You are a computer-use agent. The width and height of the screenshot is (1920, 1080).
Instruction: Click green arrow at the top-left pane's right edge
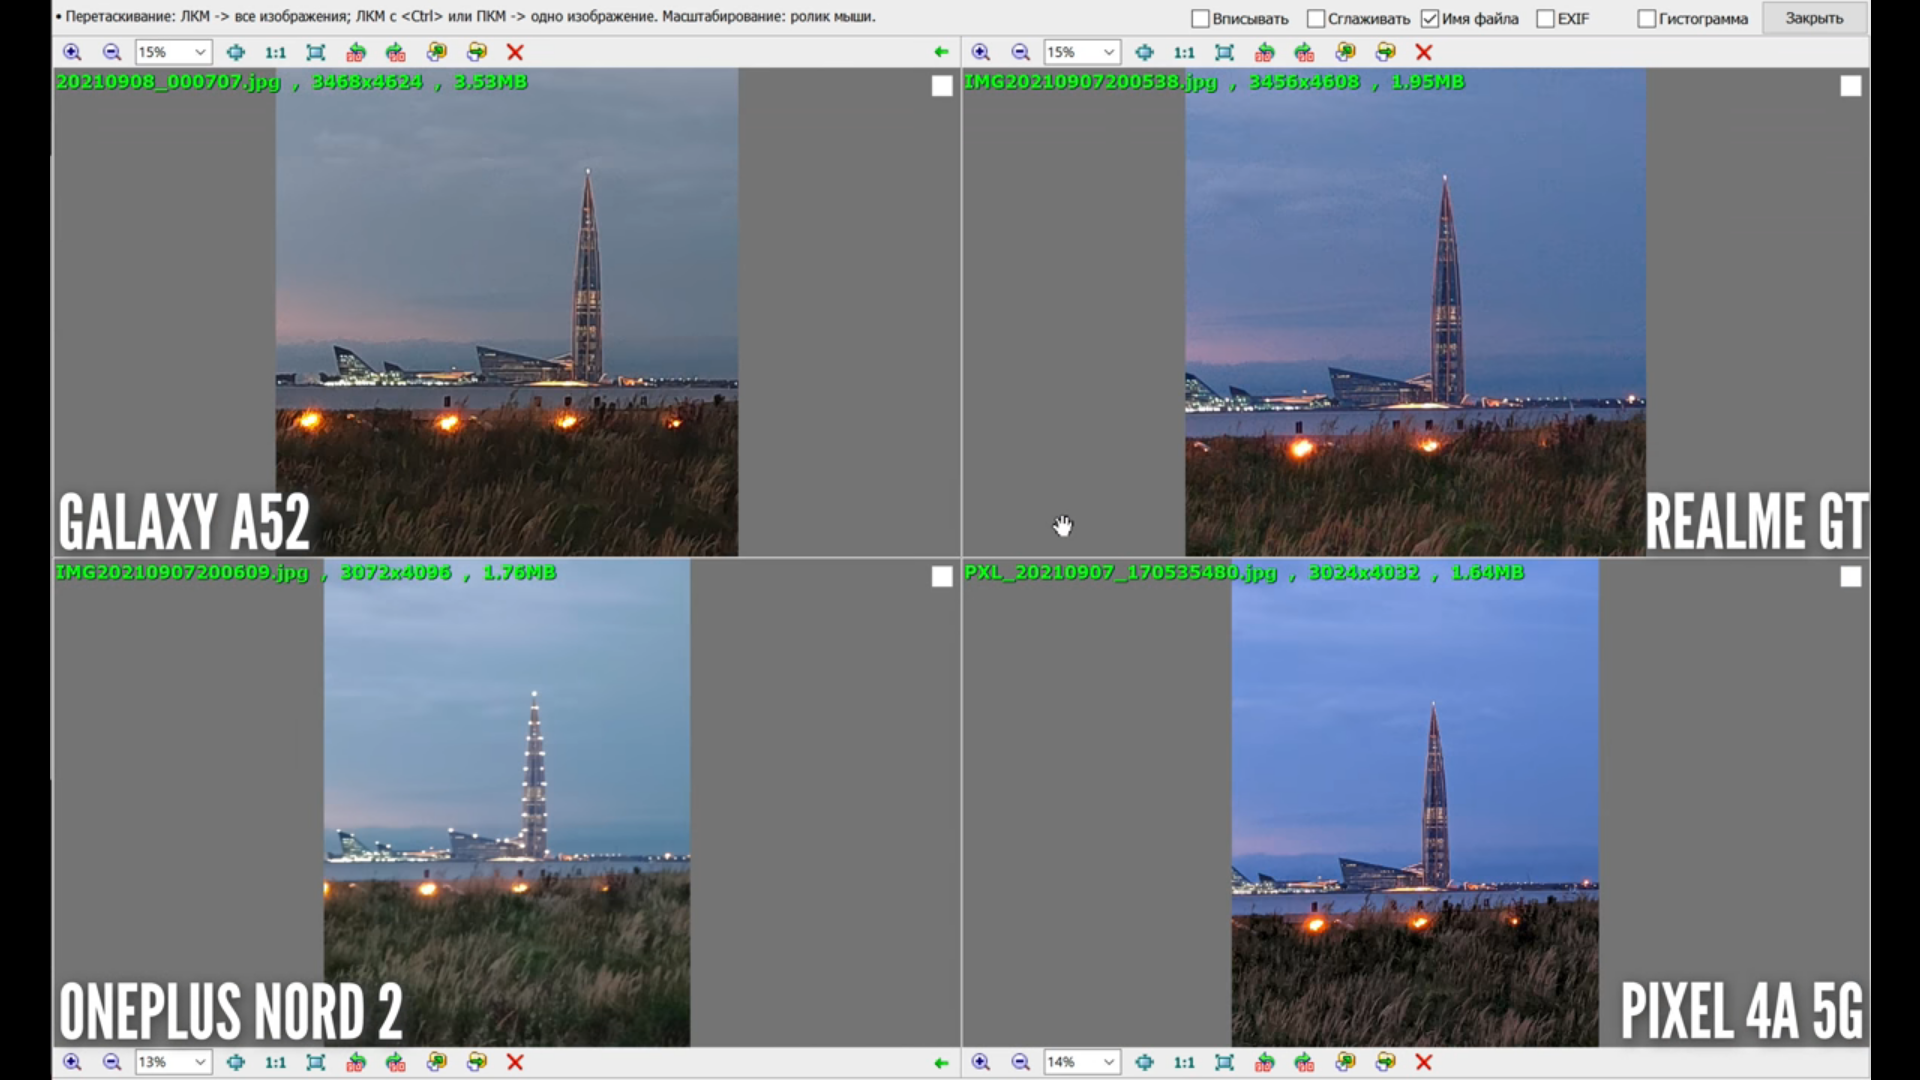point(941,52)
